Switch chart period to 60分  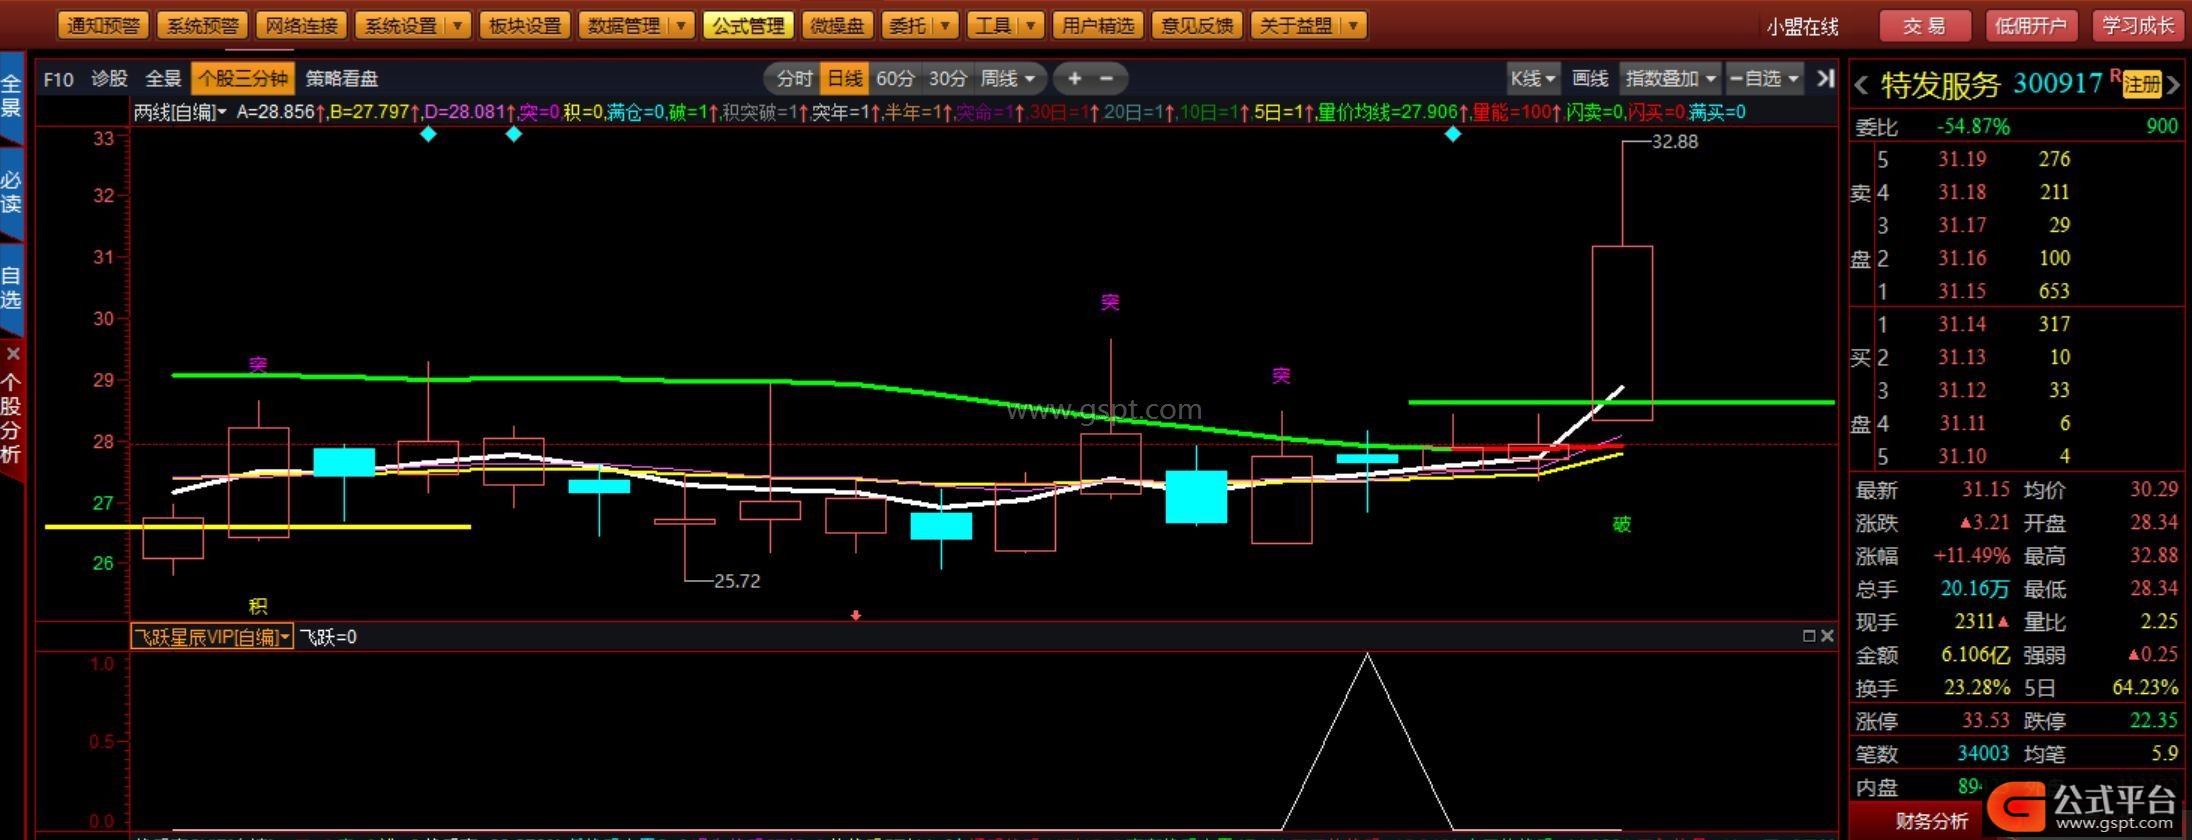point(895,78)
